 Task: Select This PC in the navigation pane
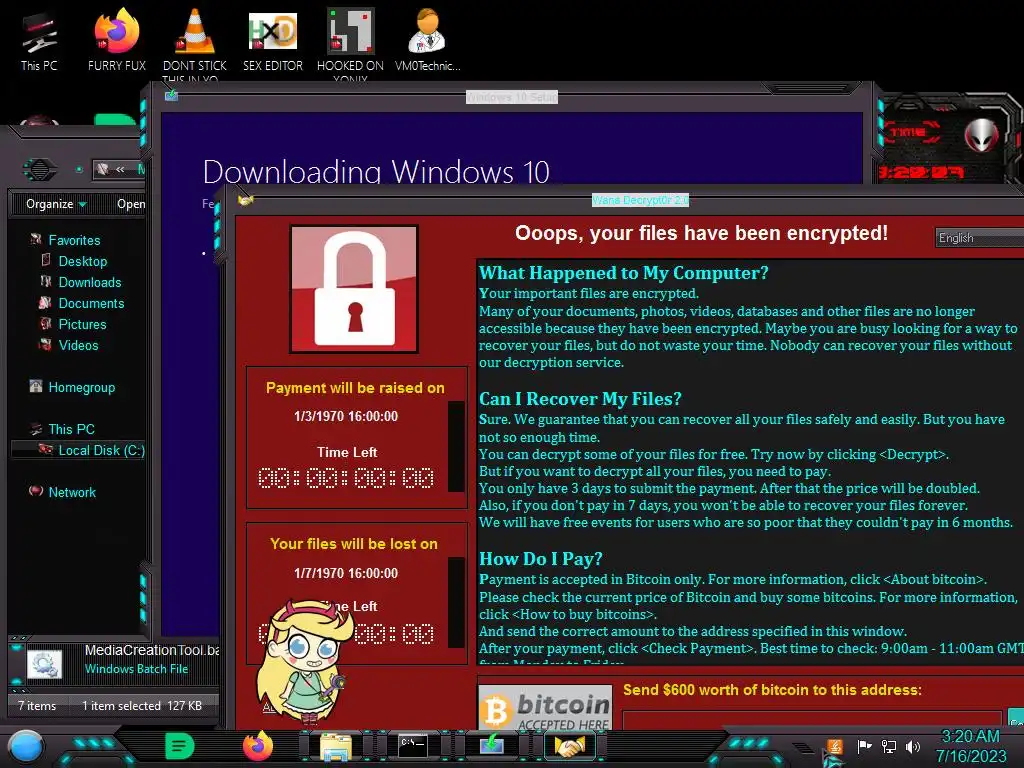point(71,429)
